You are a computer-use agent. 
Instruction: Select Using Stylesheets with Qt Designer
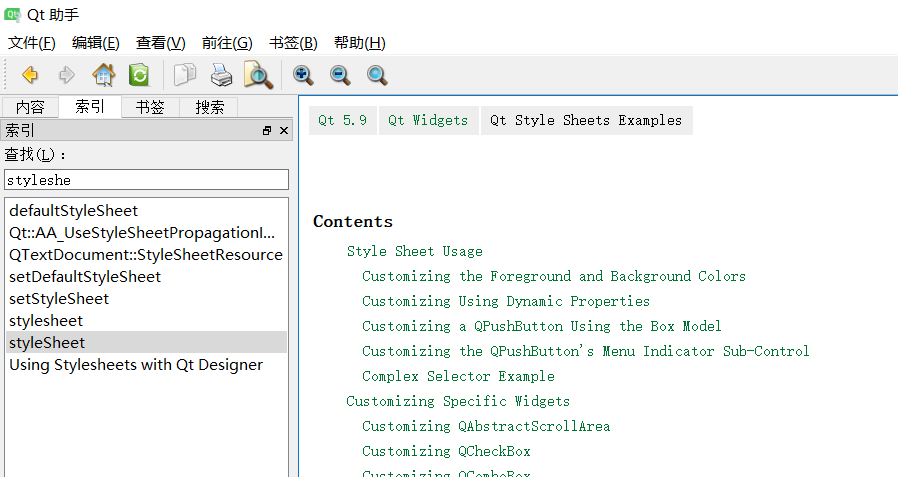pos(147,365)
